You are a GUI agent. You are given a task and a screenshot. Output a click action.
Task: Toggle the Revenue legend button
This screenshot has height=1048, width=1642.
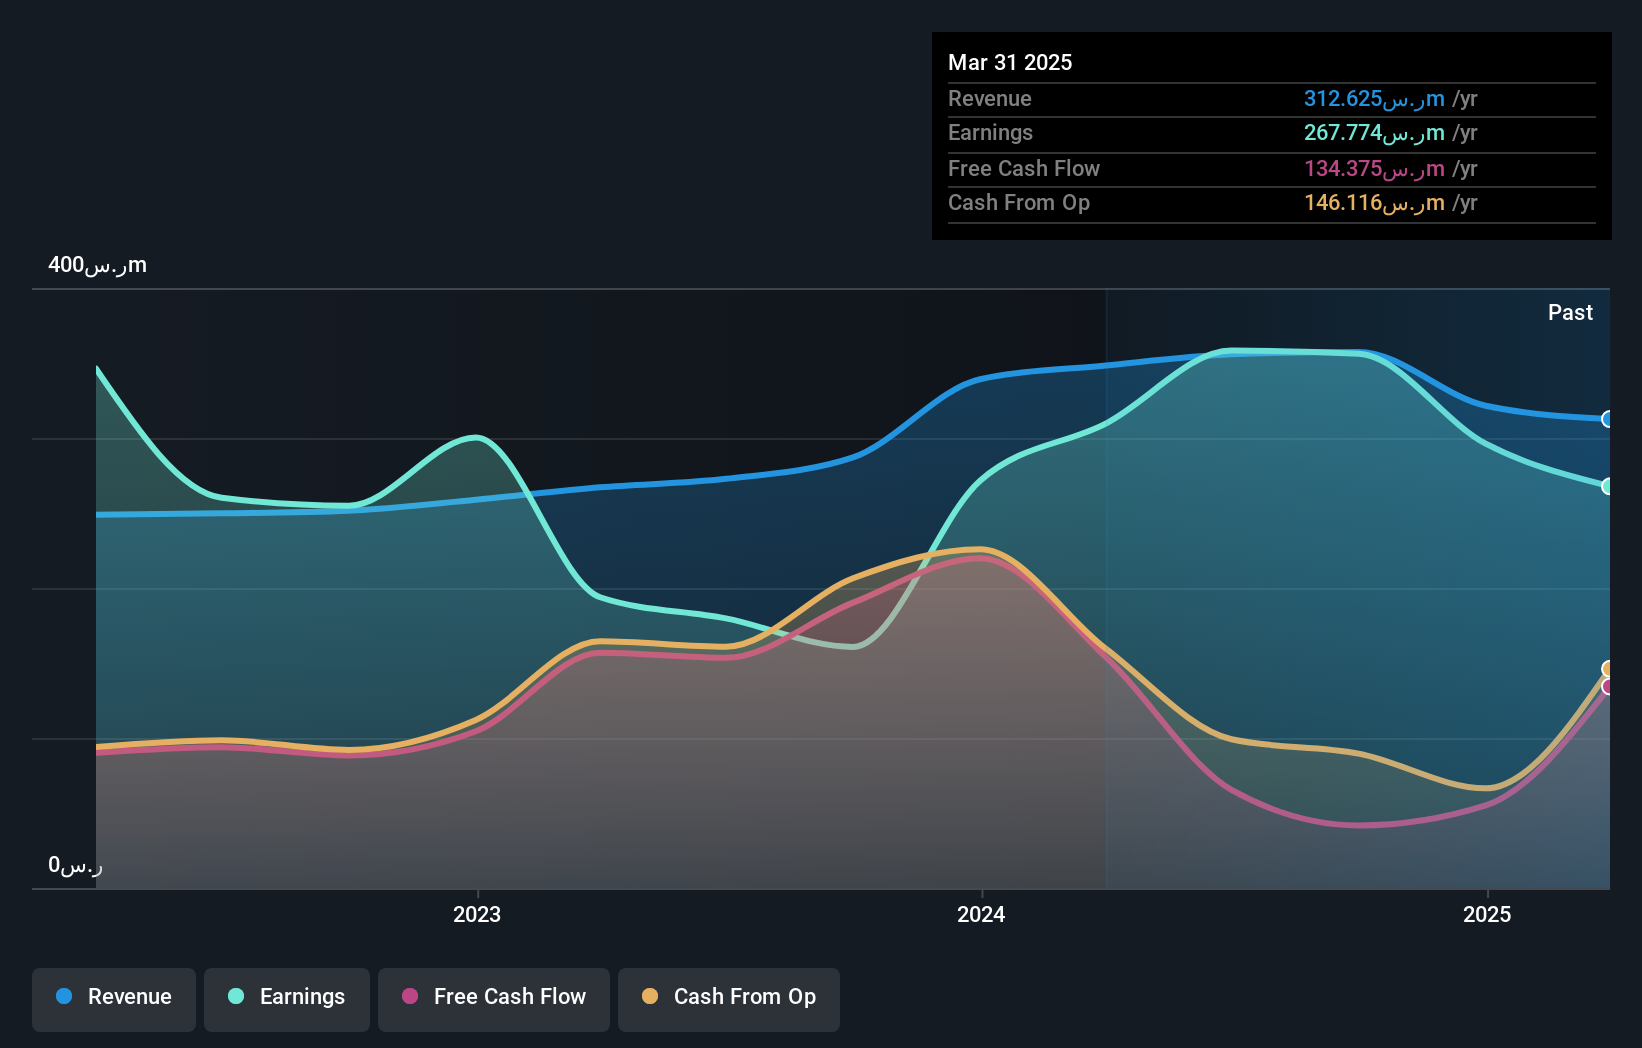click(x=114, y=999)
